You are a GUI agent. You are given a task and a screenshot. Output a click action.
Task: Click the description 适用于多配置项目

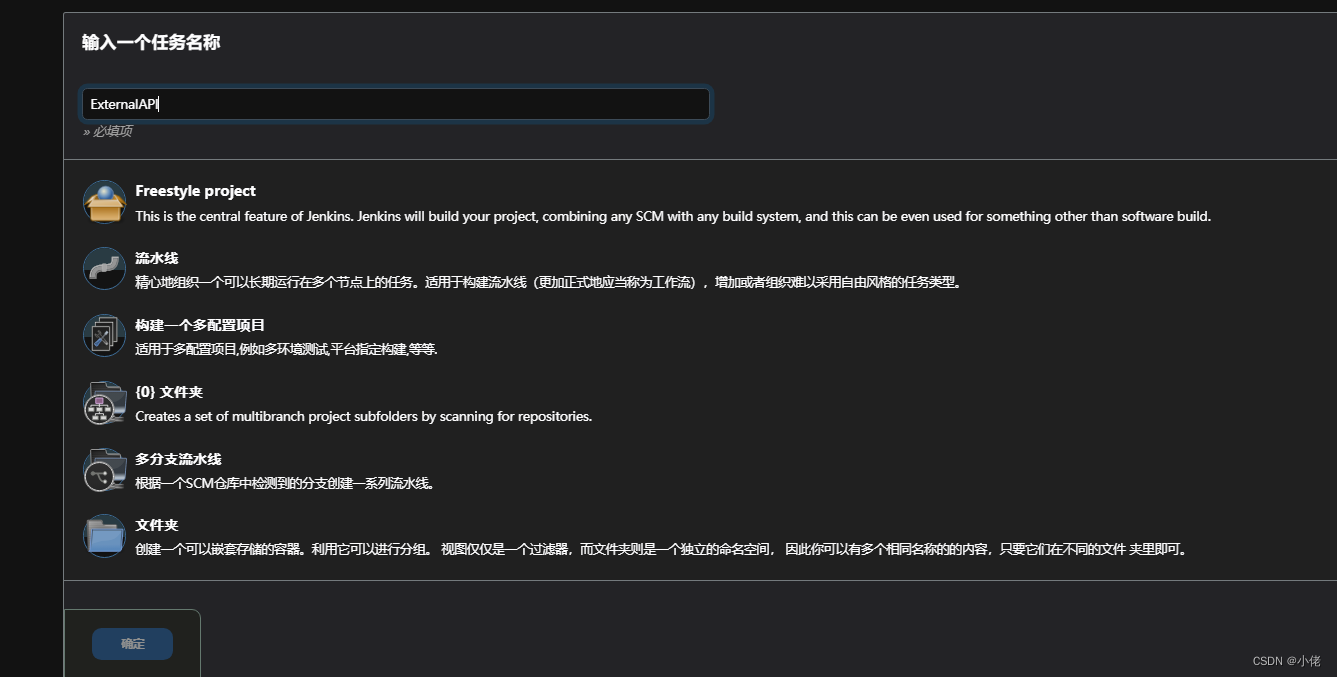coord(287,350)
